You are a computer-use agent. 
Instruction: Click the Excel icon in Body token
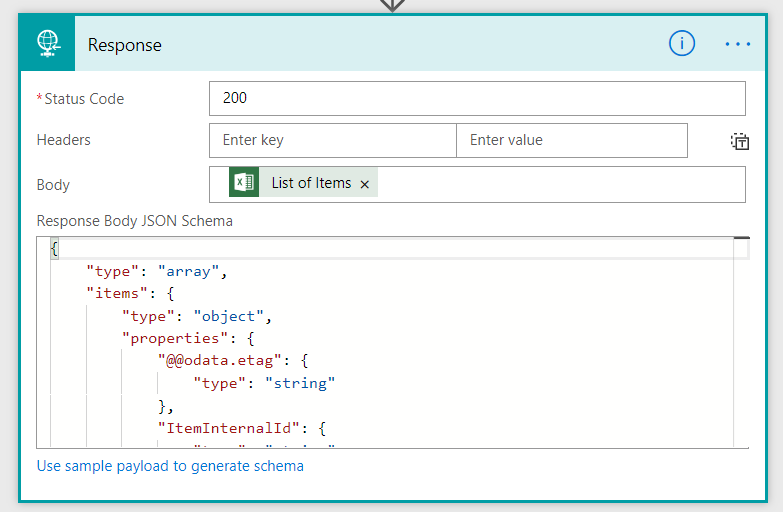click(242, 183)
